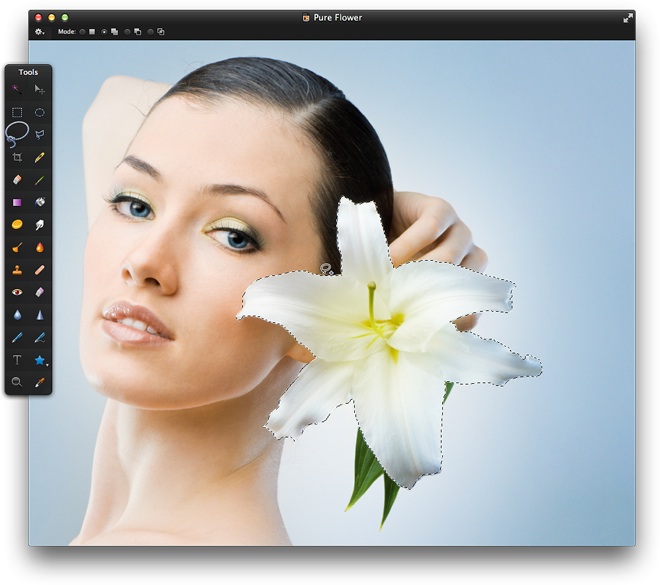This screenshot has height=585, width=660.
Task: Activate the Crop tool
Action: pyautogui.click(x=17, y=157)
